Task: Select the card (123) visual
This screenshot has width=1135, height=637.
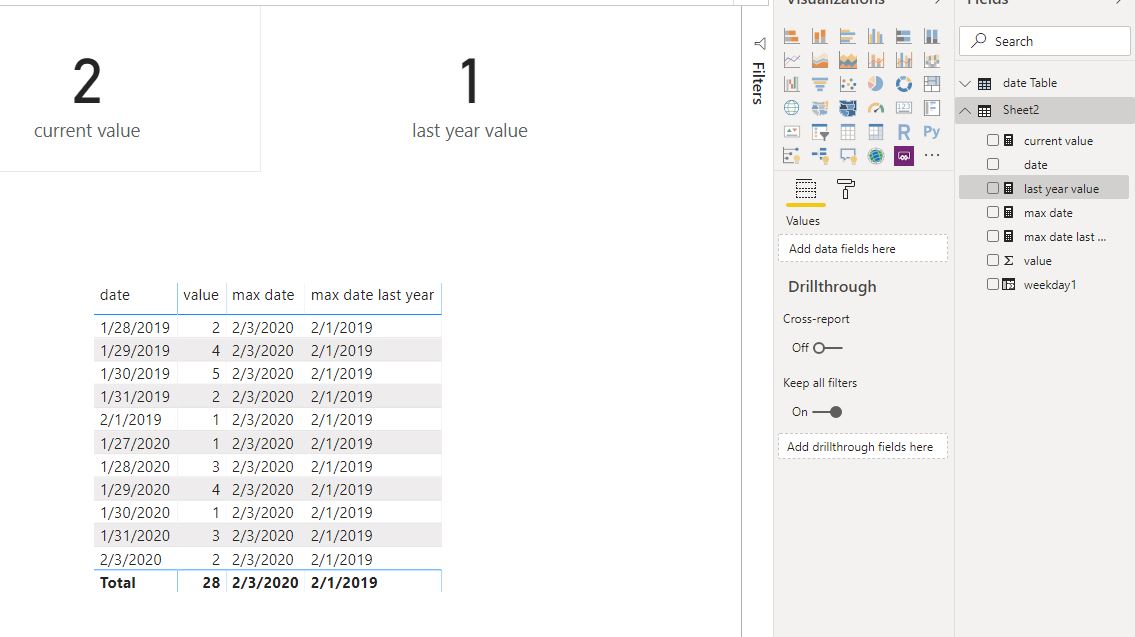Action: 903,108
